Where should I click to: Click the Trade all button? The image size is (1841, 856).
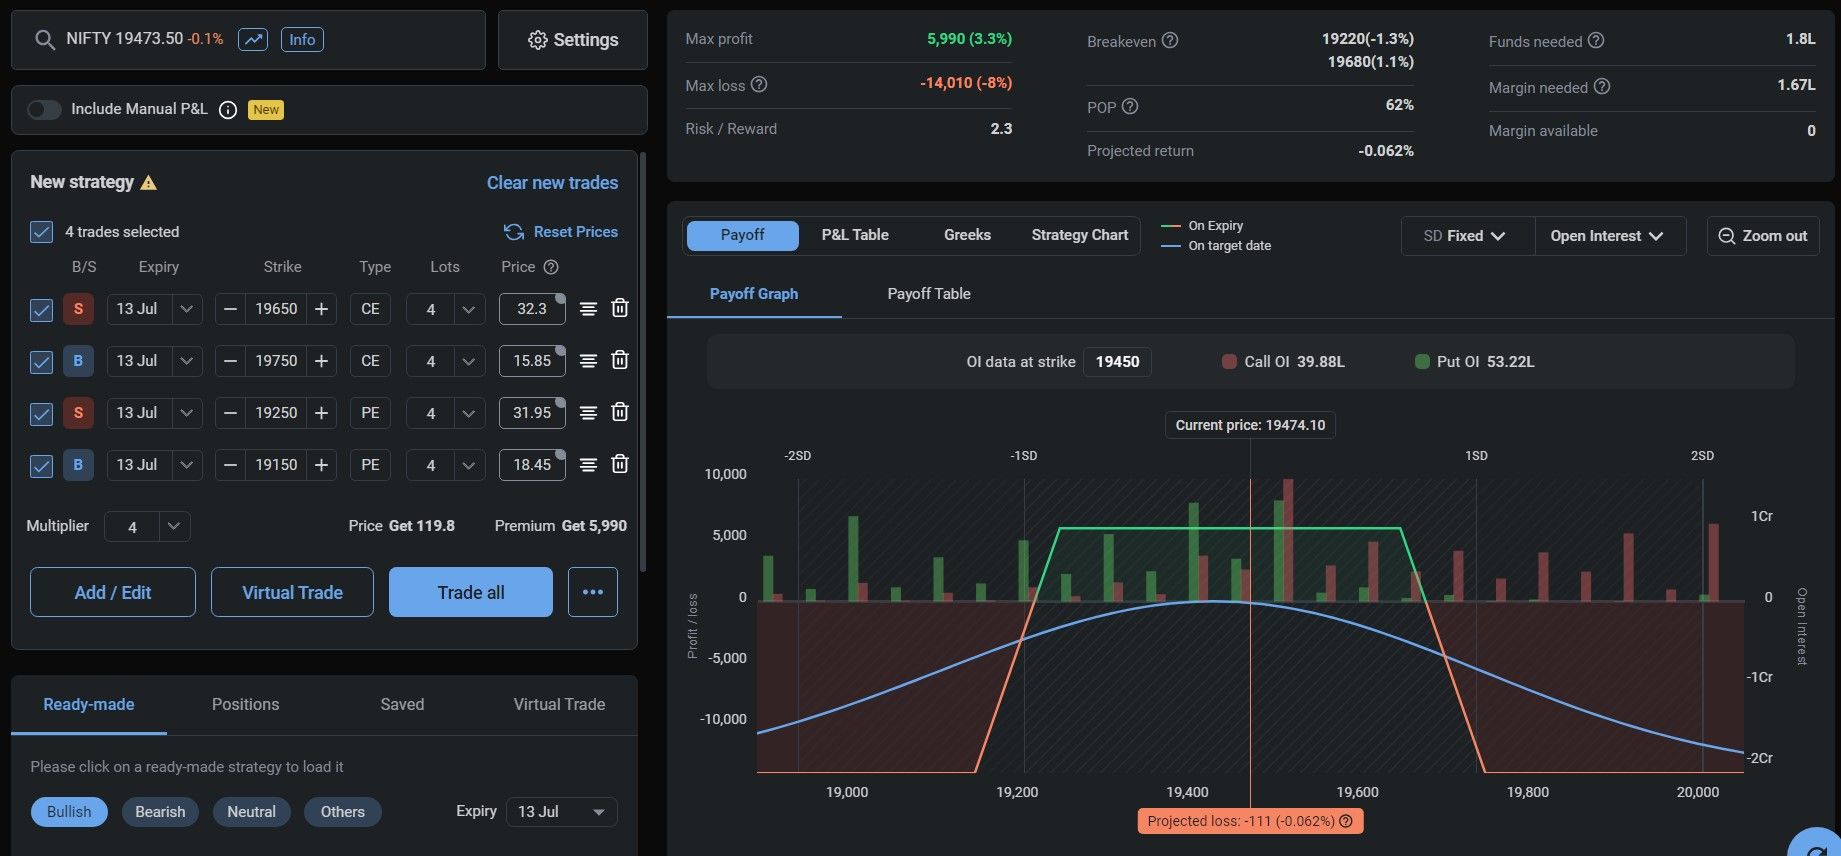pyautogui.click(x=470, y=592)
